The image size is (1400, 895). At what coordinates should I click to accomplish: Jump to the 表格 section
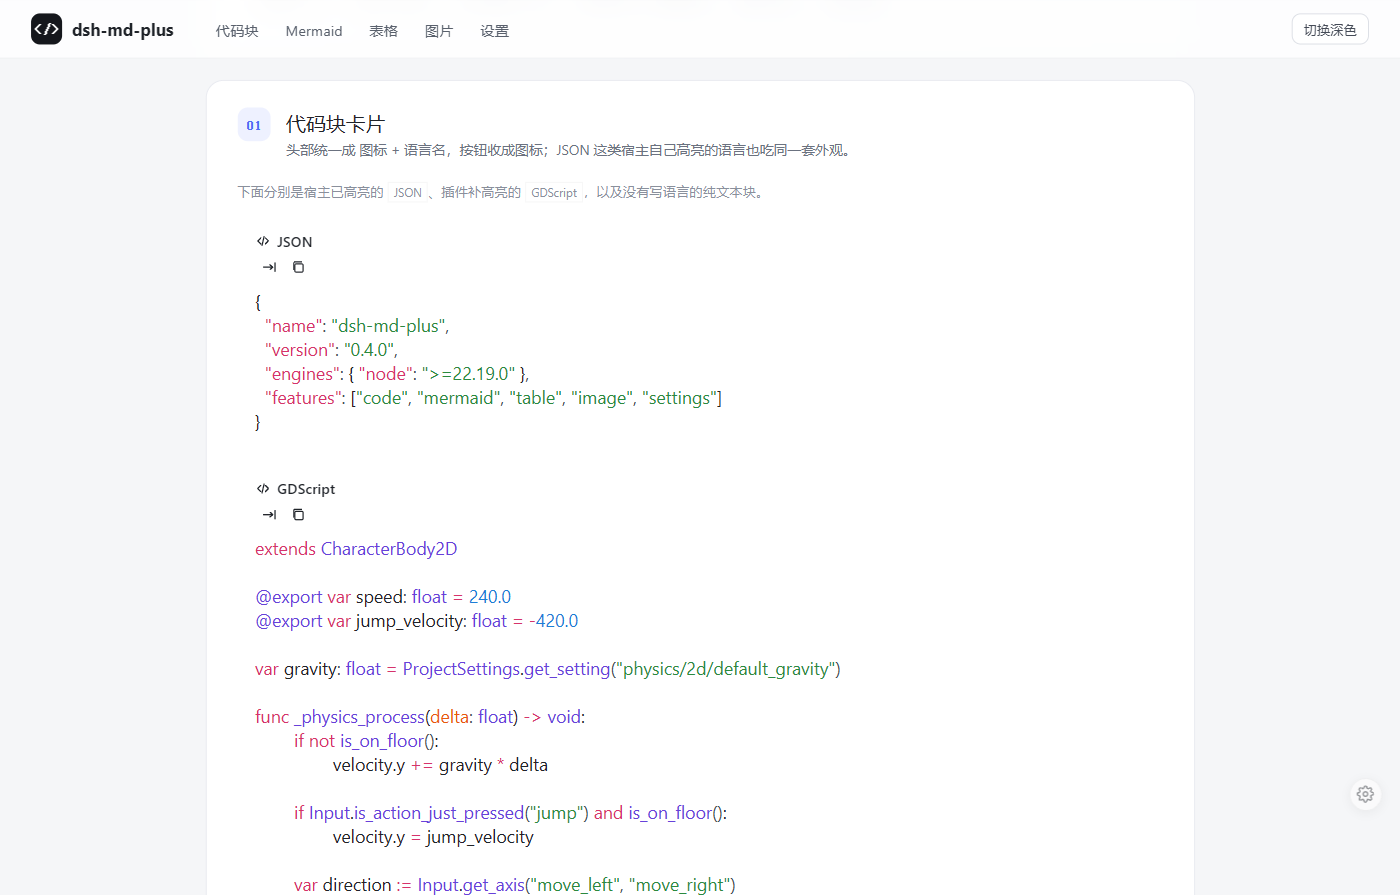pyautogui.click(x=383, y=31)
